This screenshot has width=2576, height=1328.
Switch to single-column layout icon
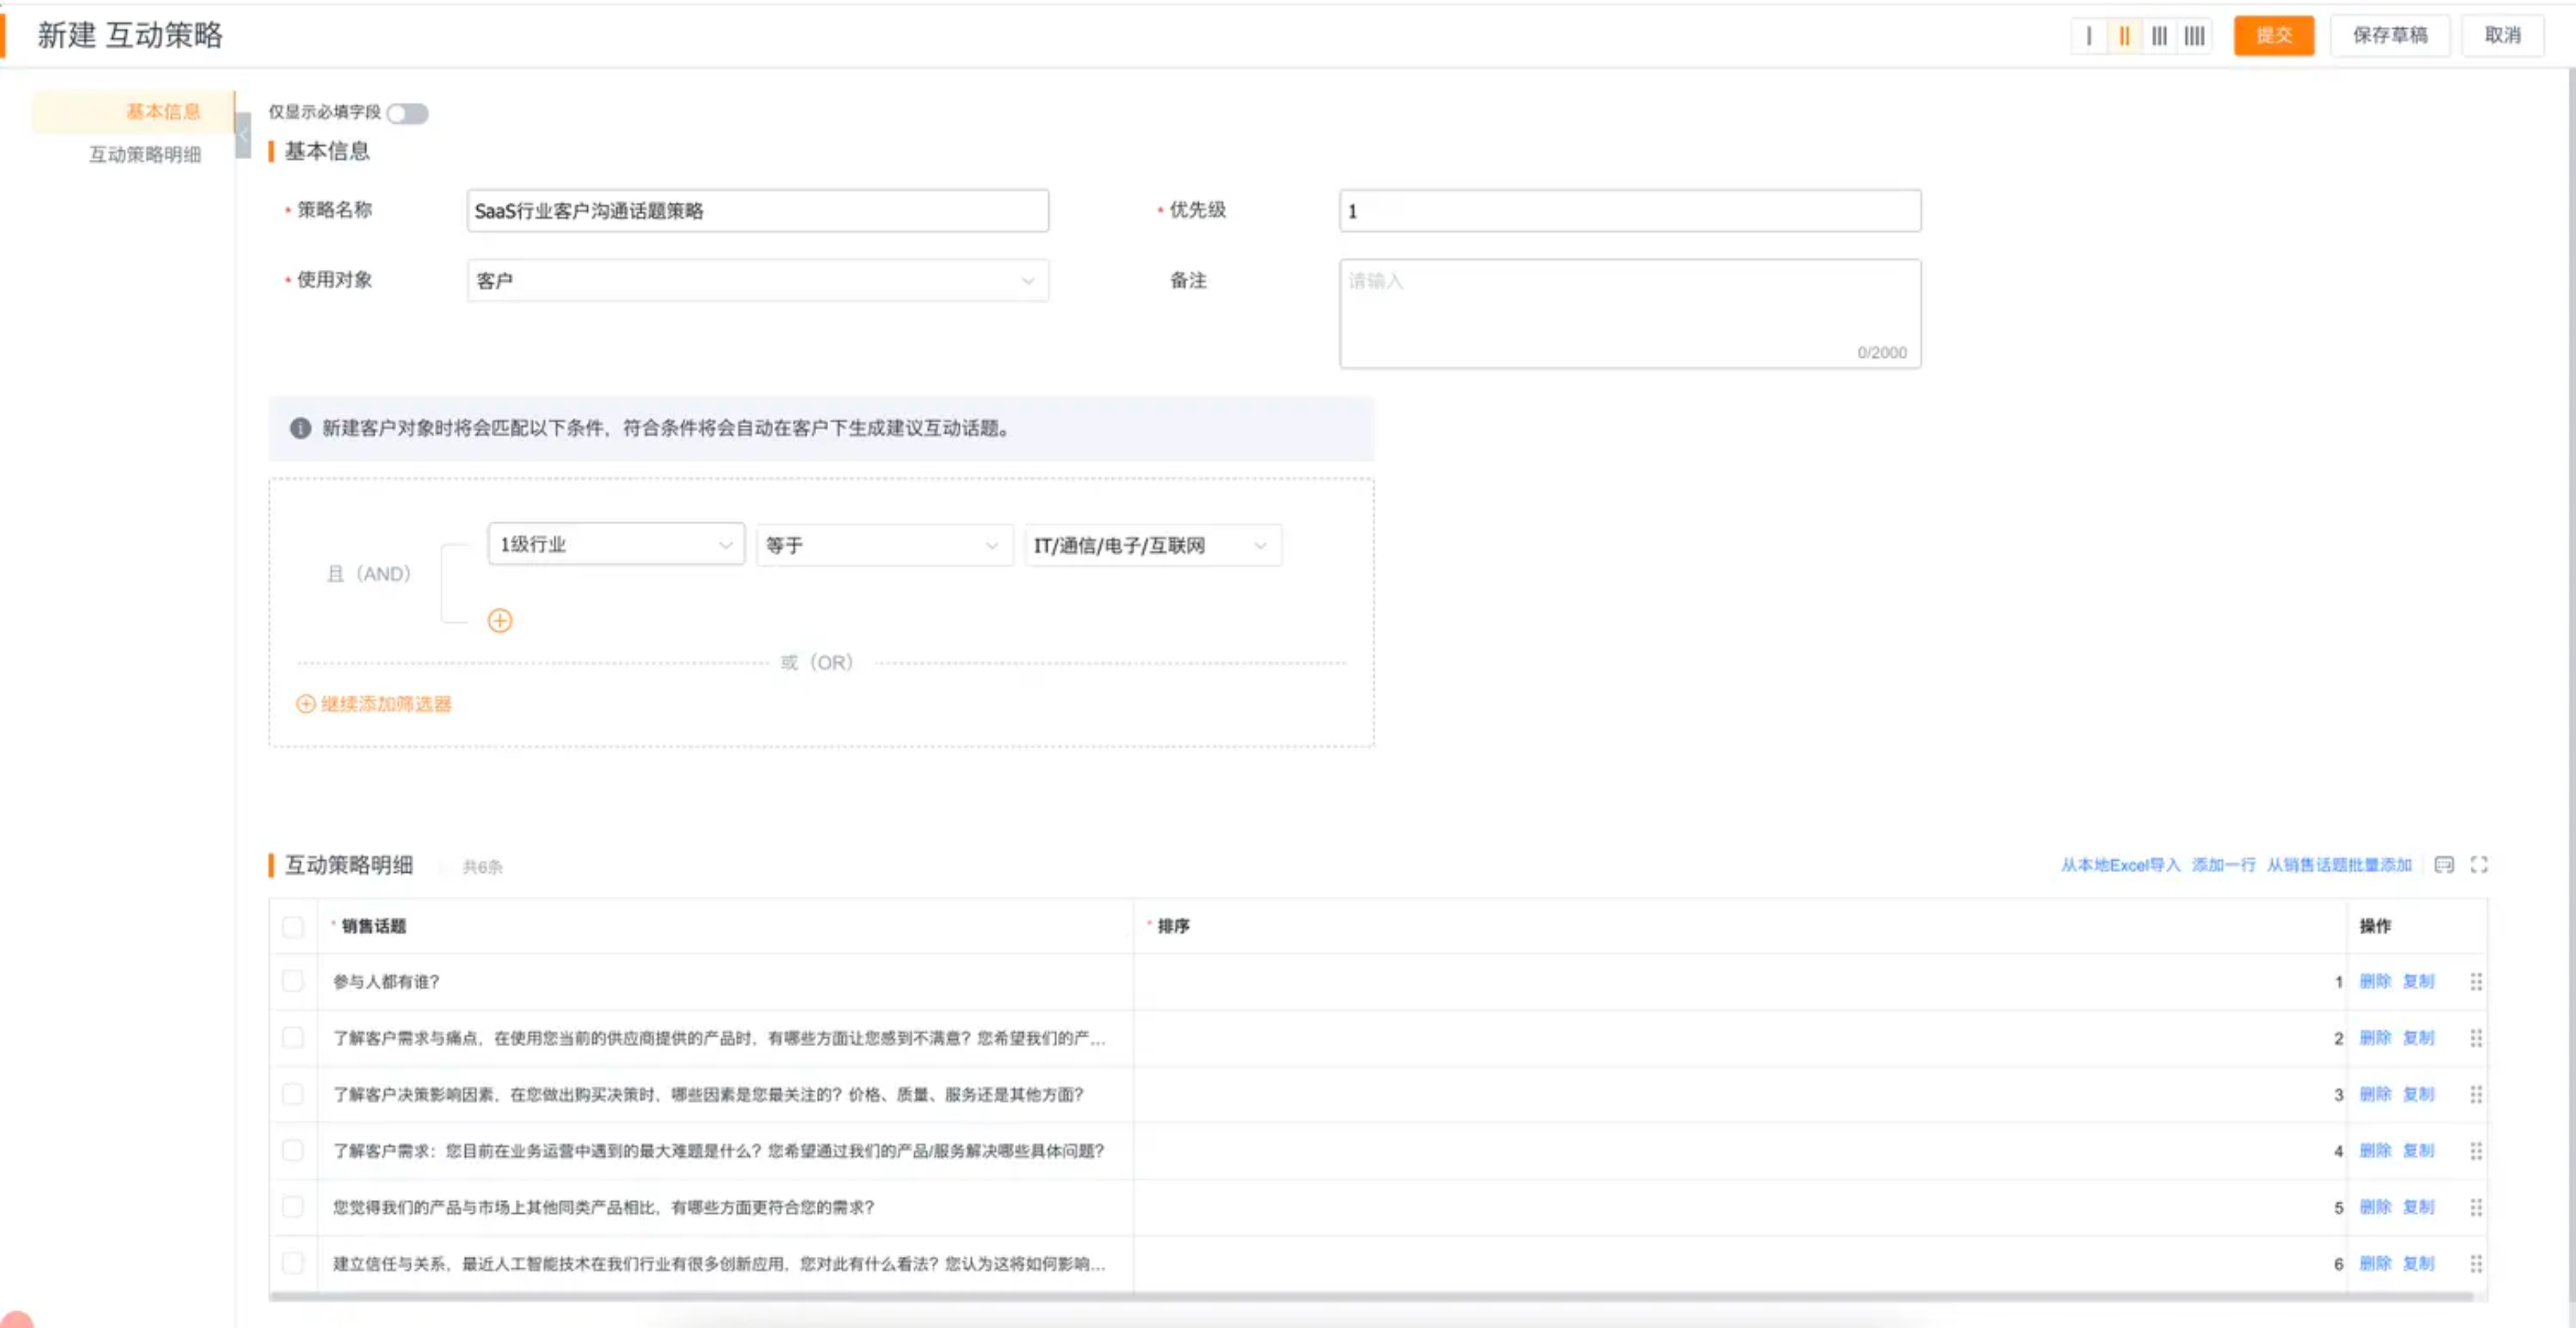(2089, 36)
